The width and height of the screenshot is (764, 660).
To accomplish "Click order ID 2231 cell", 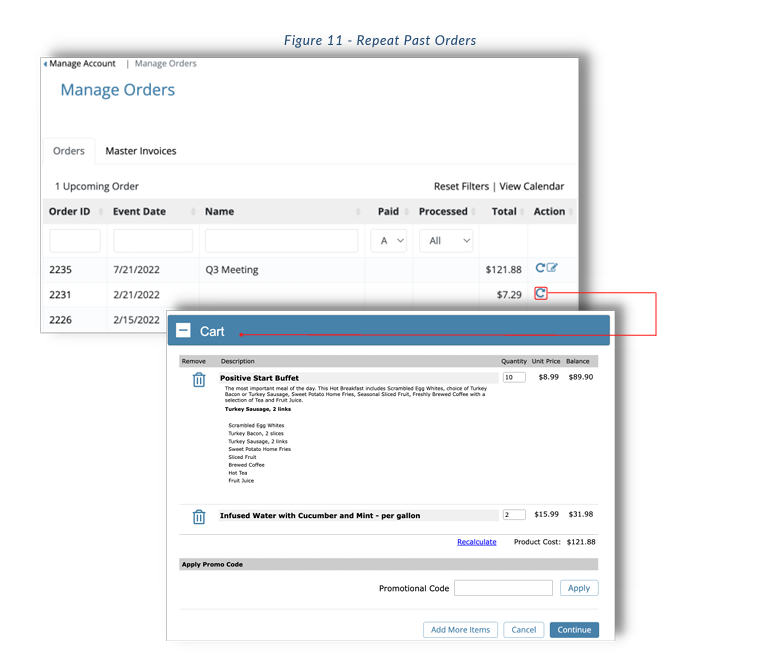I will click(60, 295).
